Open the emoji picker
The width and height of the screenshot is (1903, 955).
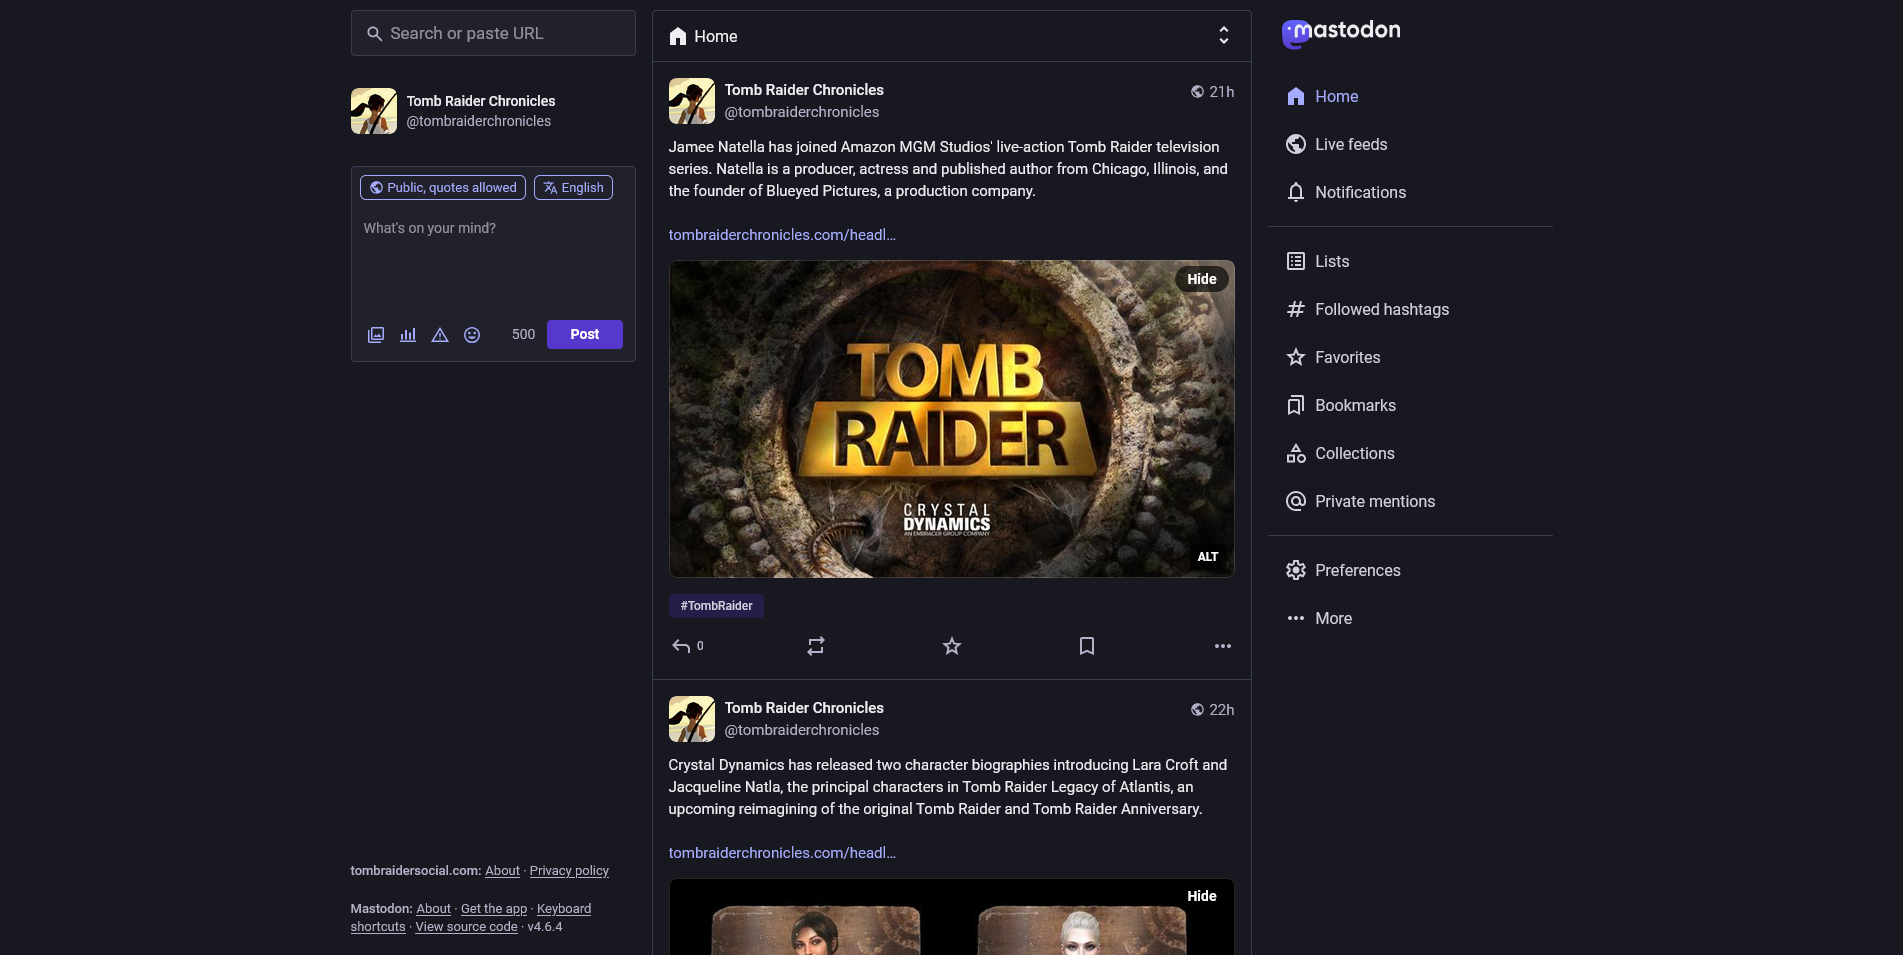pos(472,335)
